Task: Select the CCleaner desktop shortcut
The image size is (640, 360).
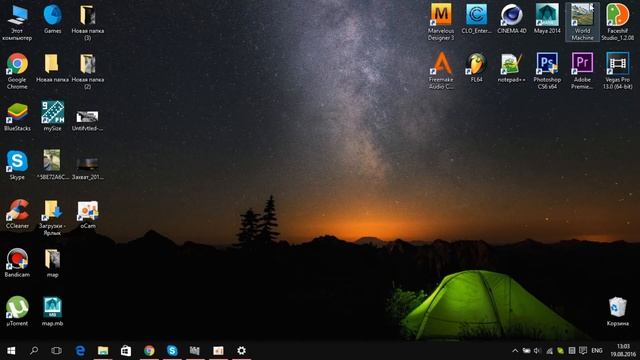Action: pos(17,213)
